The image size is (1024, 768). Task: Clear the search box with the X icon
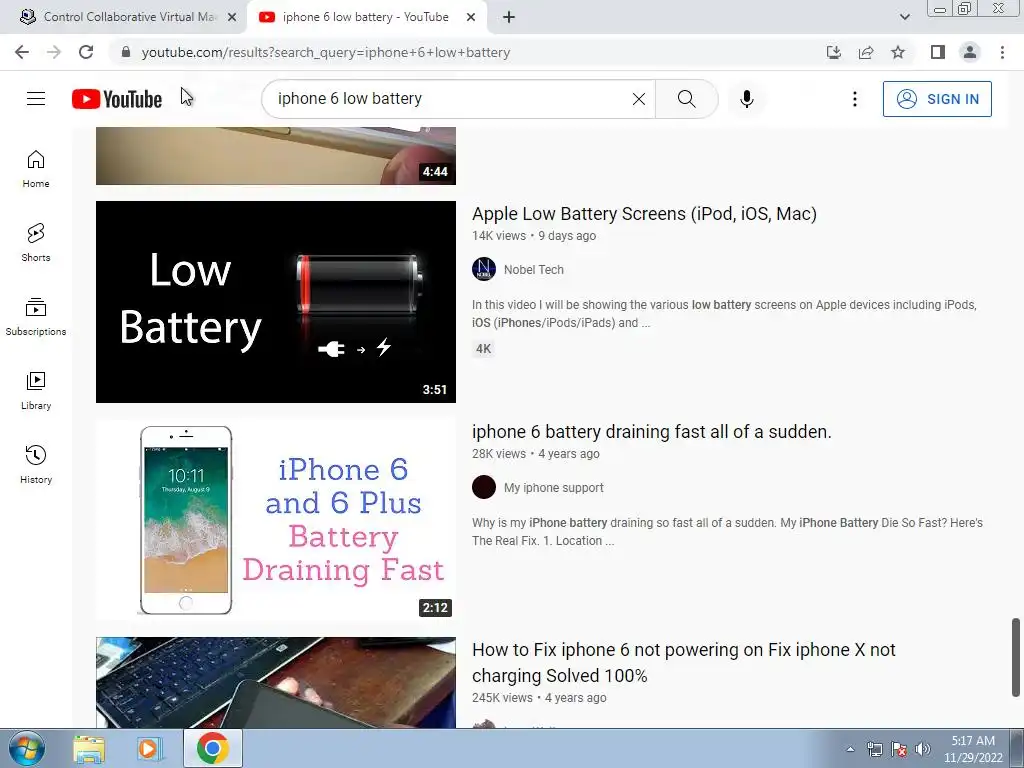pos(639,99)
